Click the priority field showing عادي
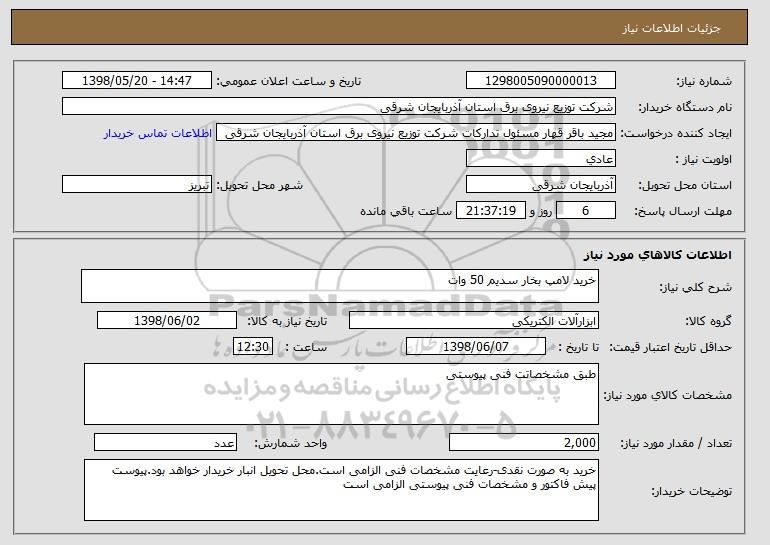770x545 pixels. coord(541,159)
